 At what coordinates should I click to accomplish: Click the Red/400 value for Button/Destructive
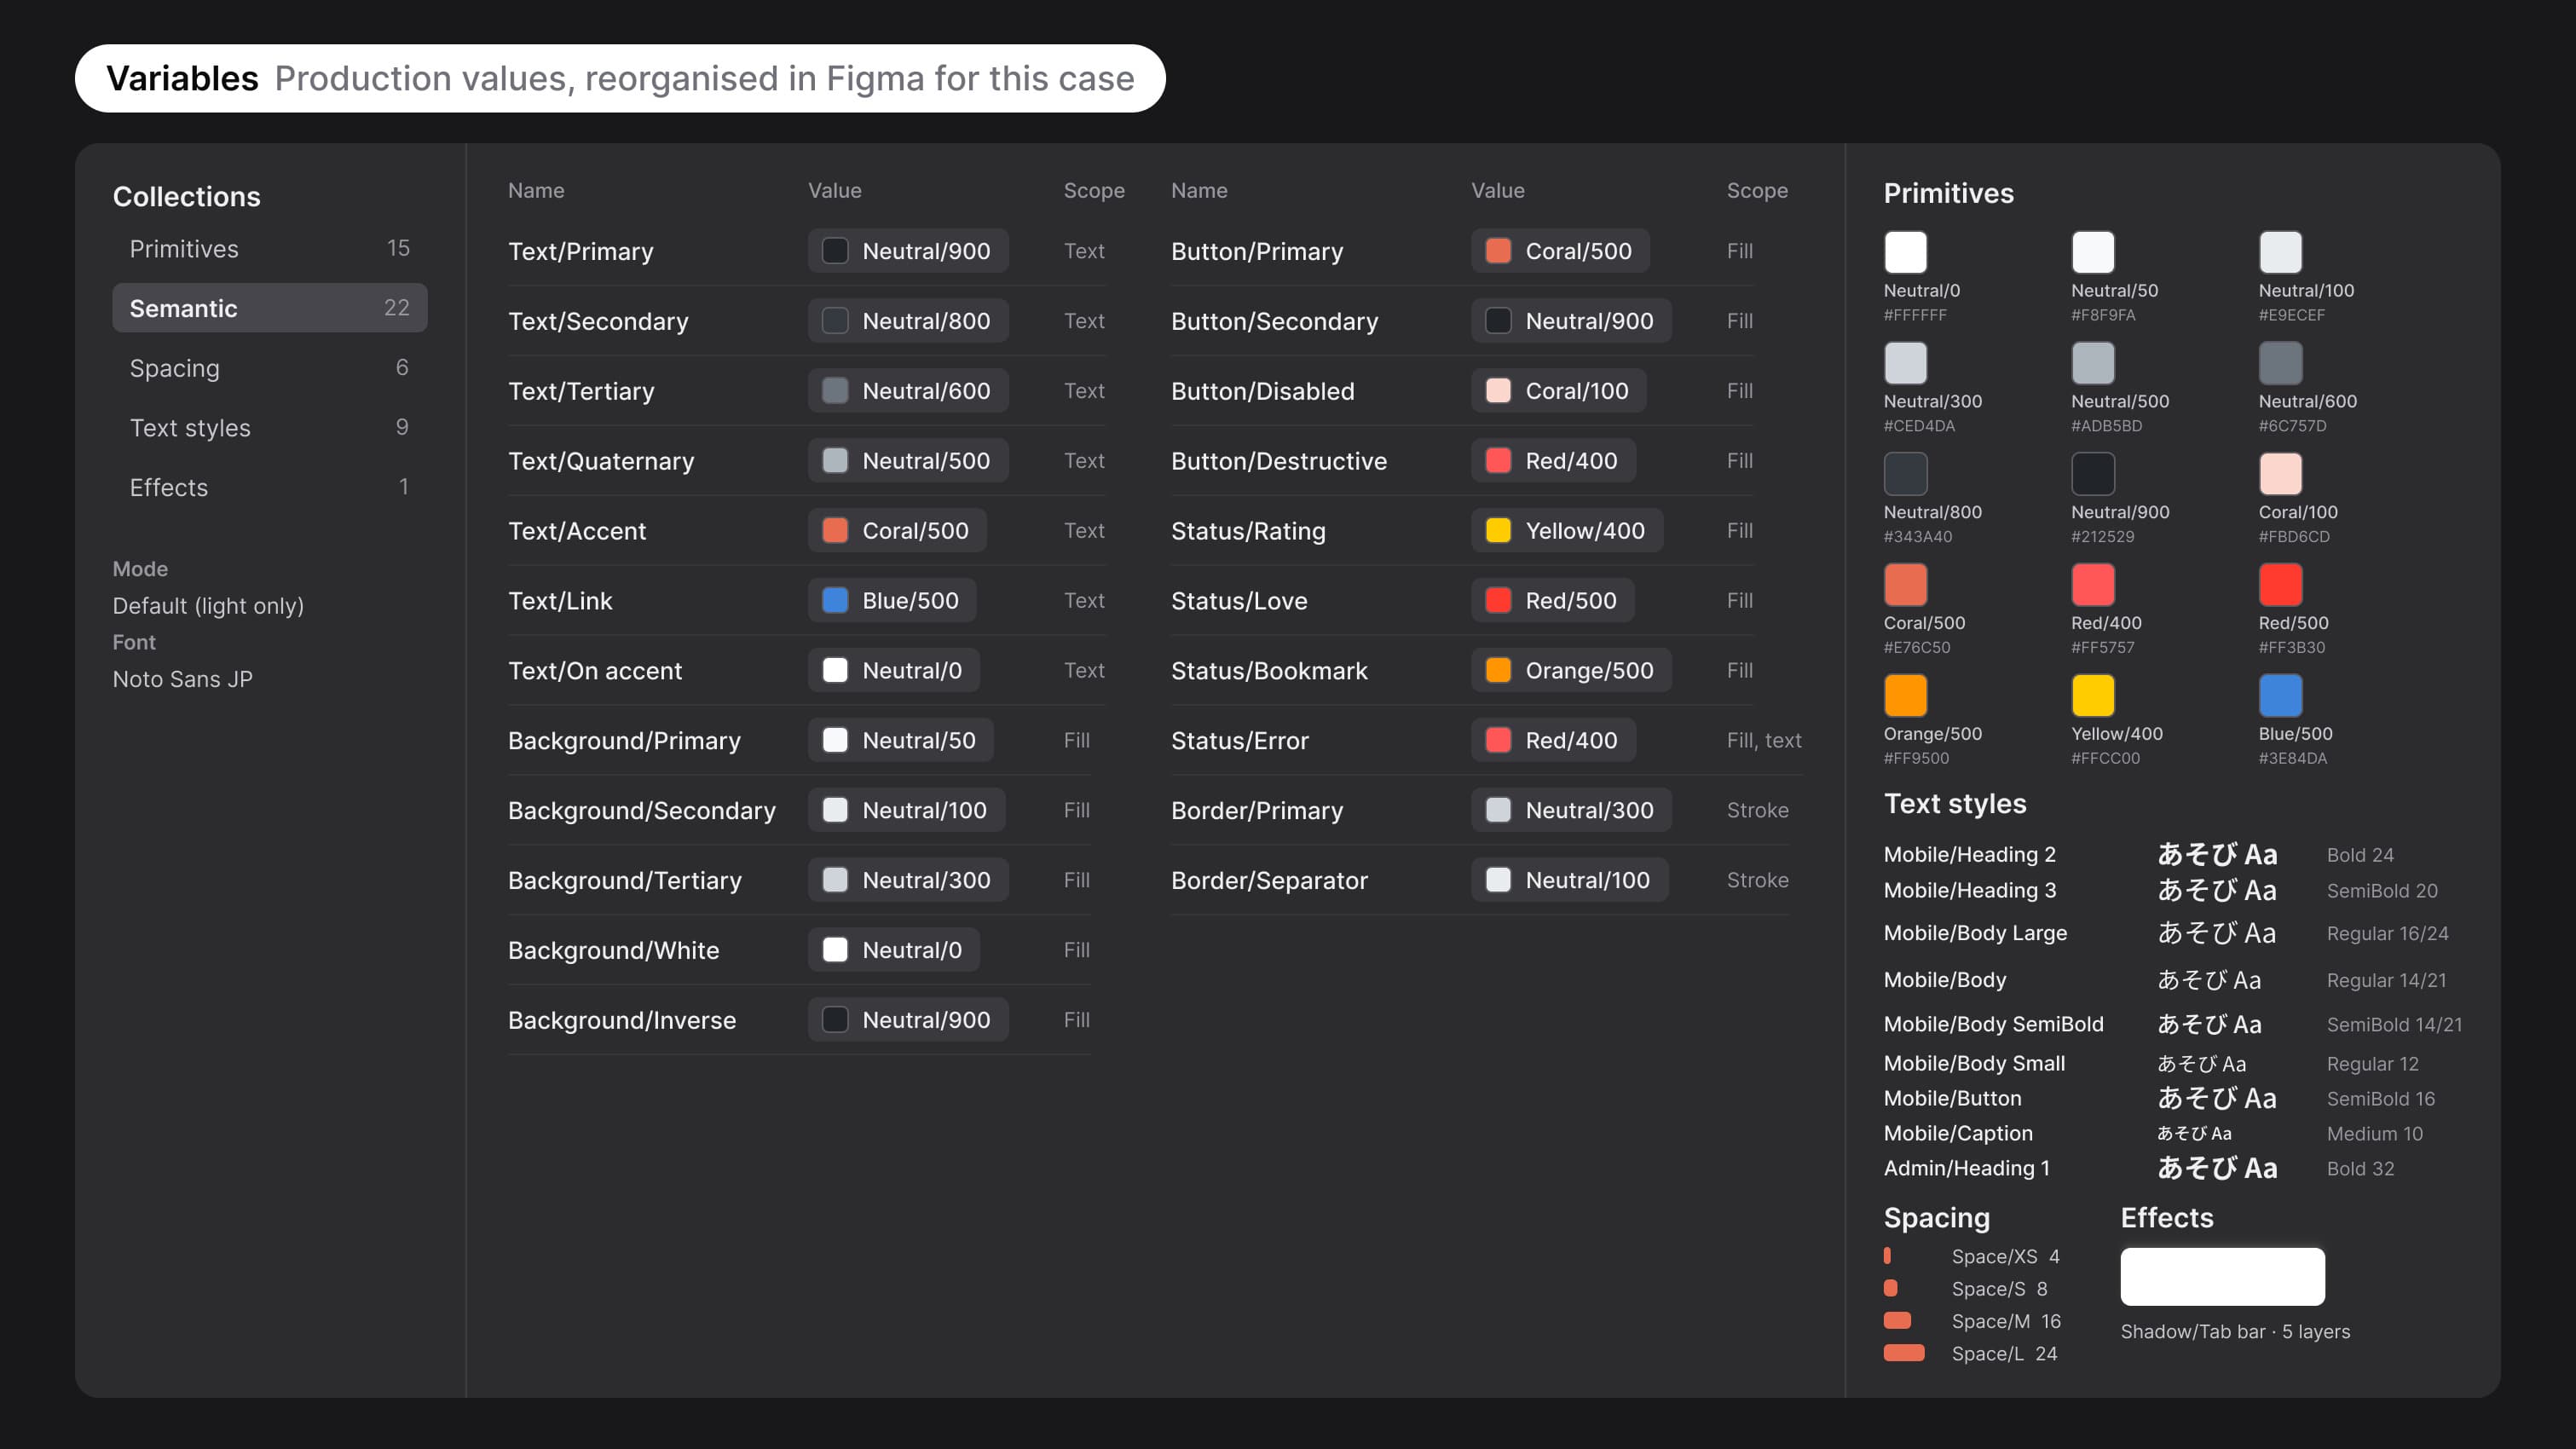[x=1553, y=460]
